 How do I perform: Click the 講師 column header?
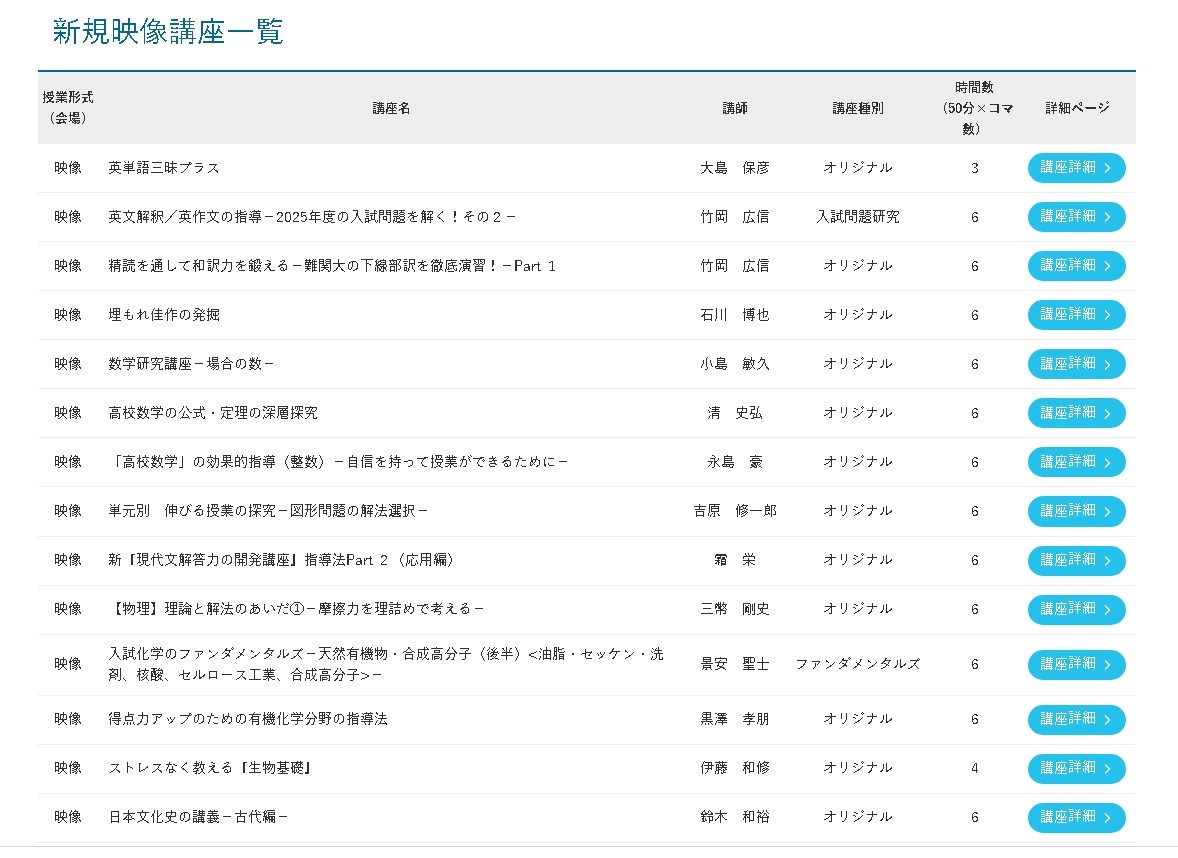click(x=735, y=108)
